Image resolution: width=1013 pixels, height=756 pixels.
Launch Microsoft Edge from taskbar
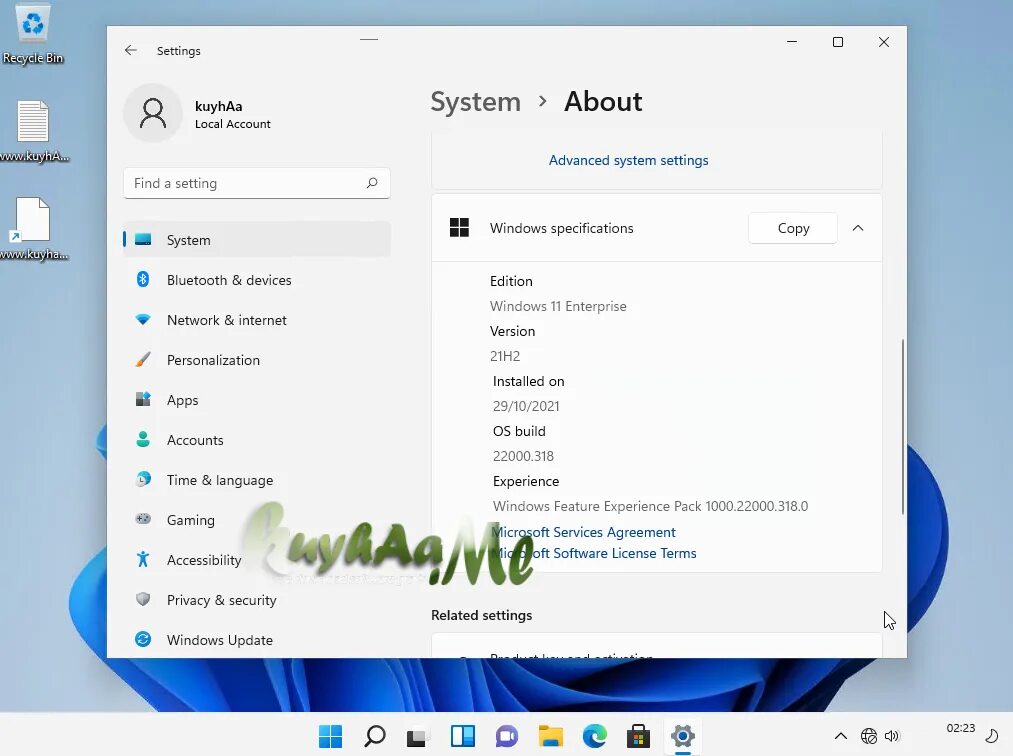594,735
